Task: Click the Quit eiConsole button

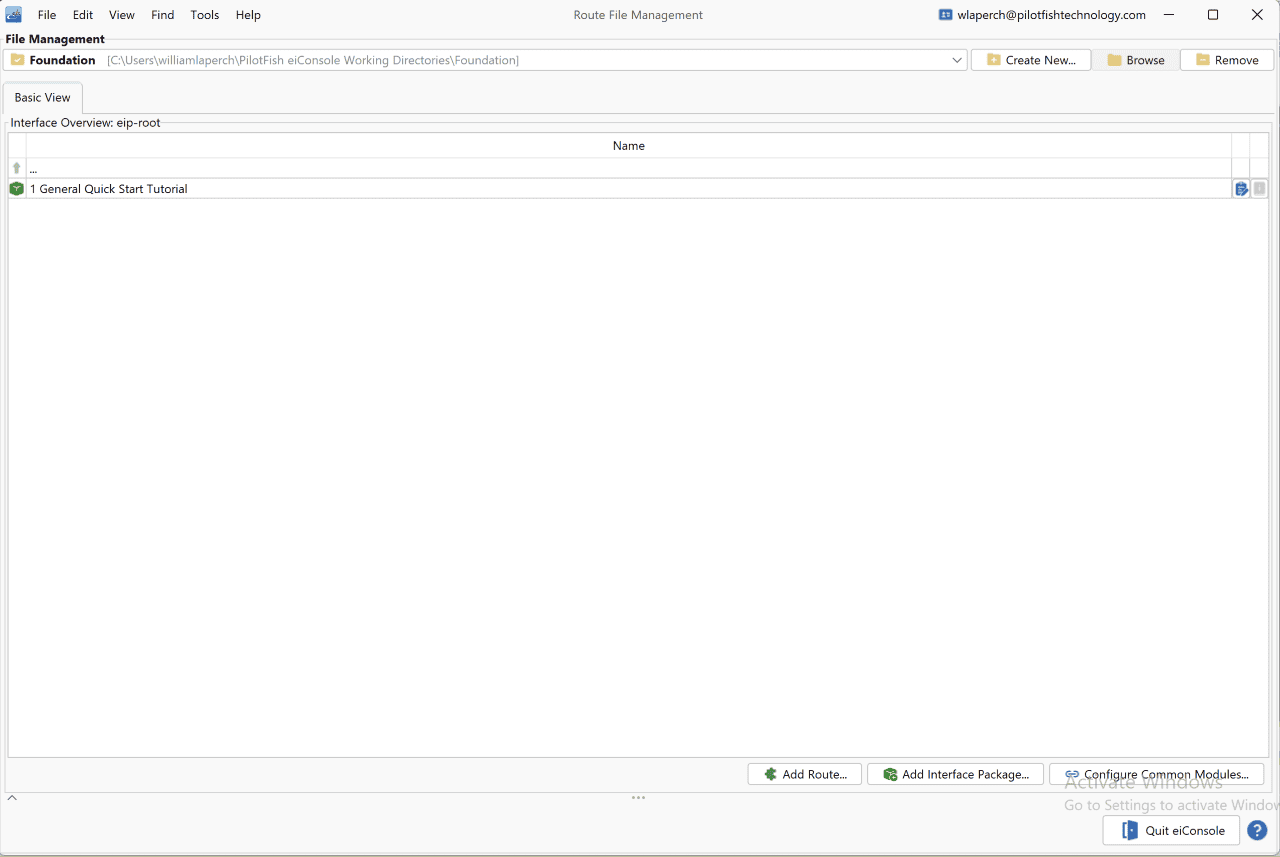Action: [x=1171, y=830]
